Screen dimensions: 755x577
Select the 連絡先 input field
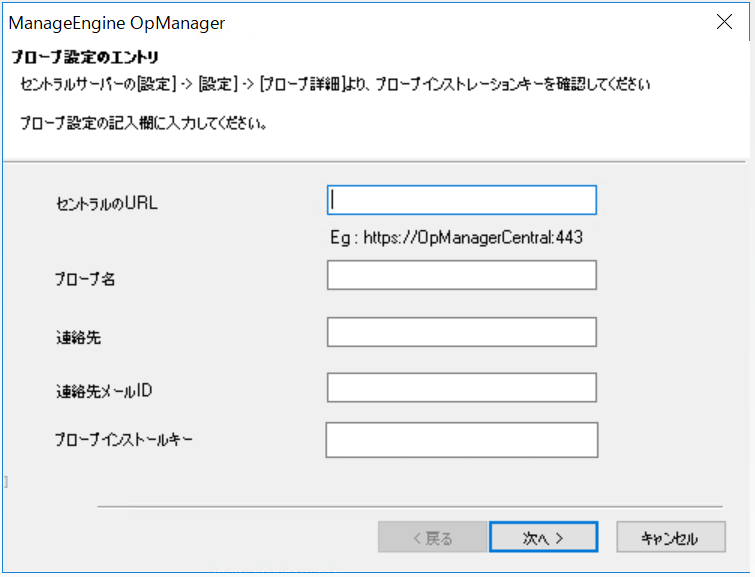pyautogui.click(x=462, y=332)
